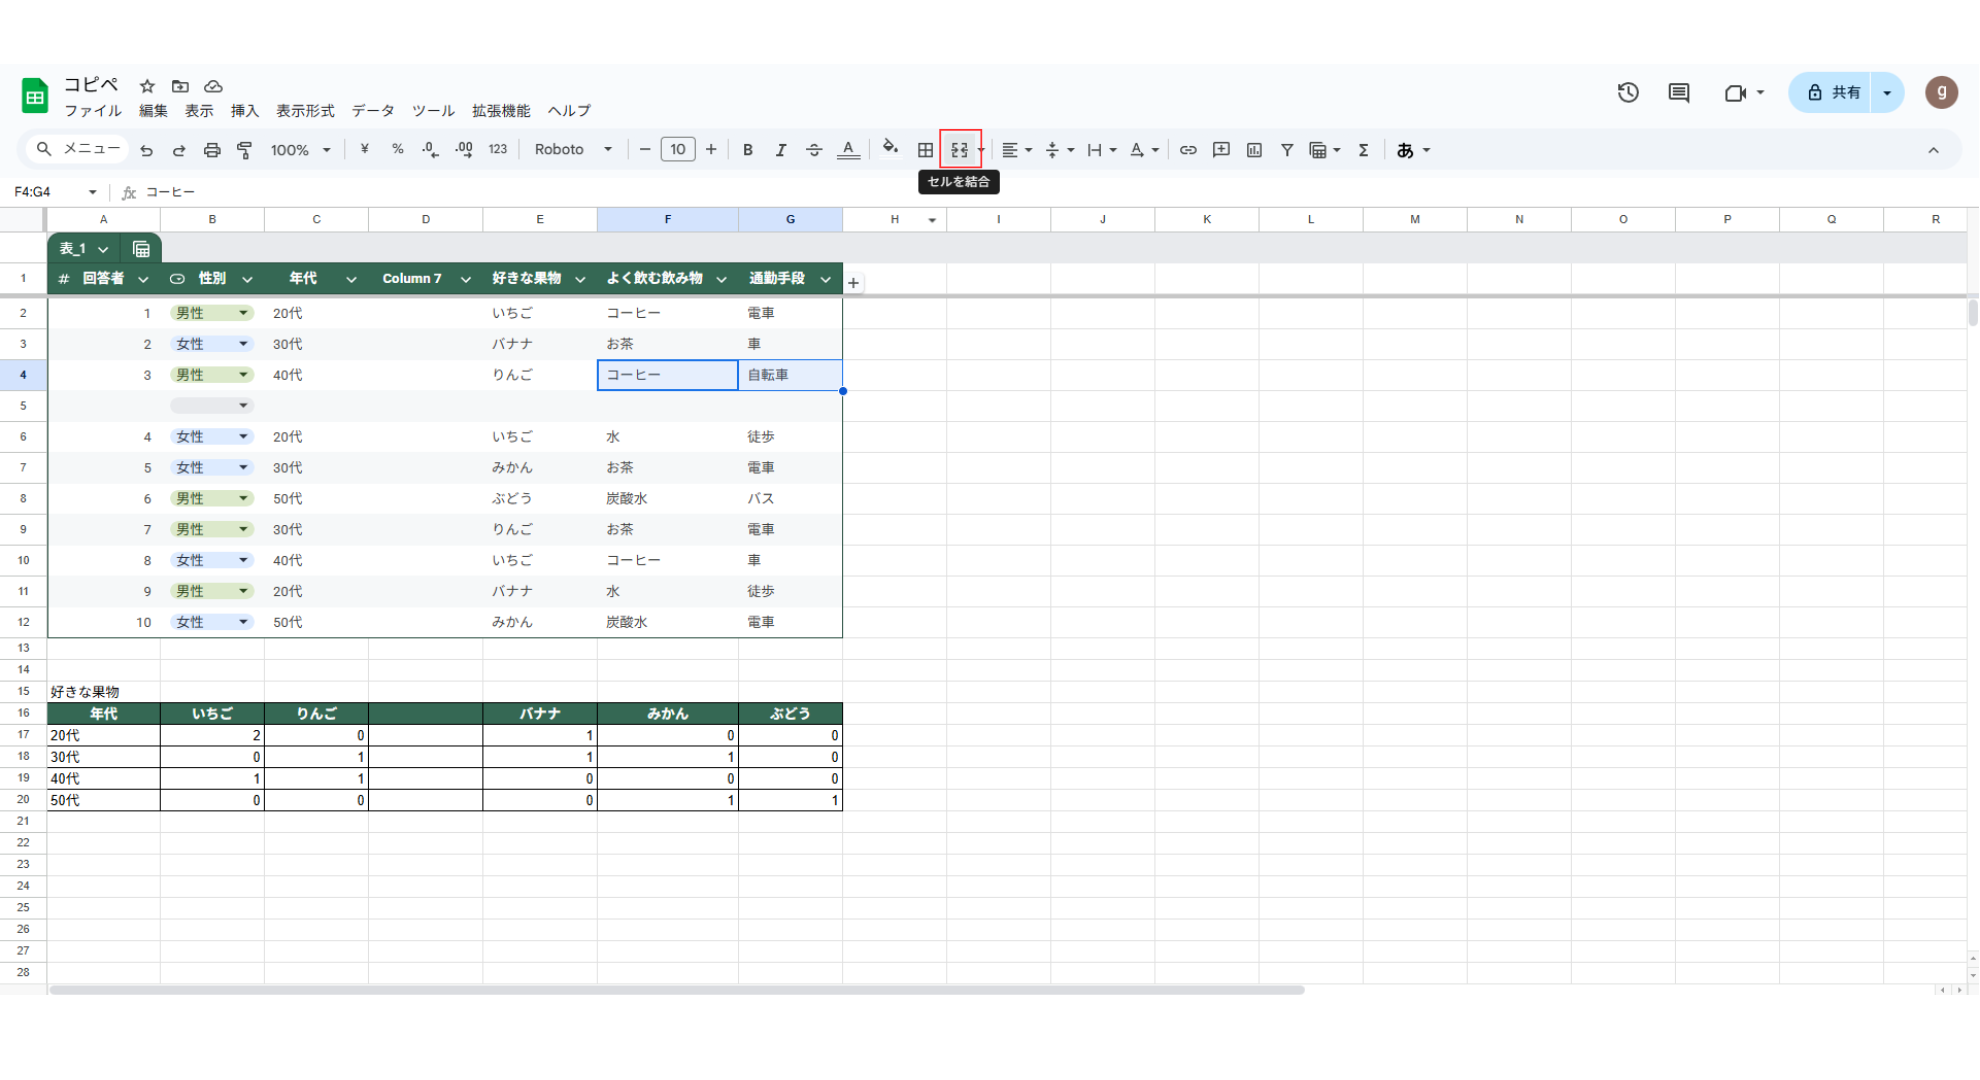Image resolution: width=1980 pixels, height=1080 pixels.
Task: Open the 表示形式 menu
Action: point(305,111)
